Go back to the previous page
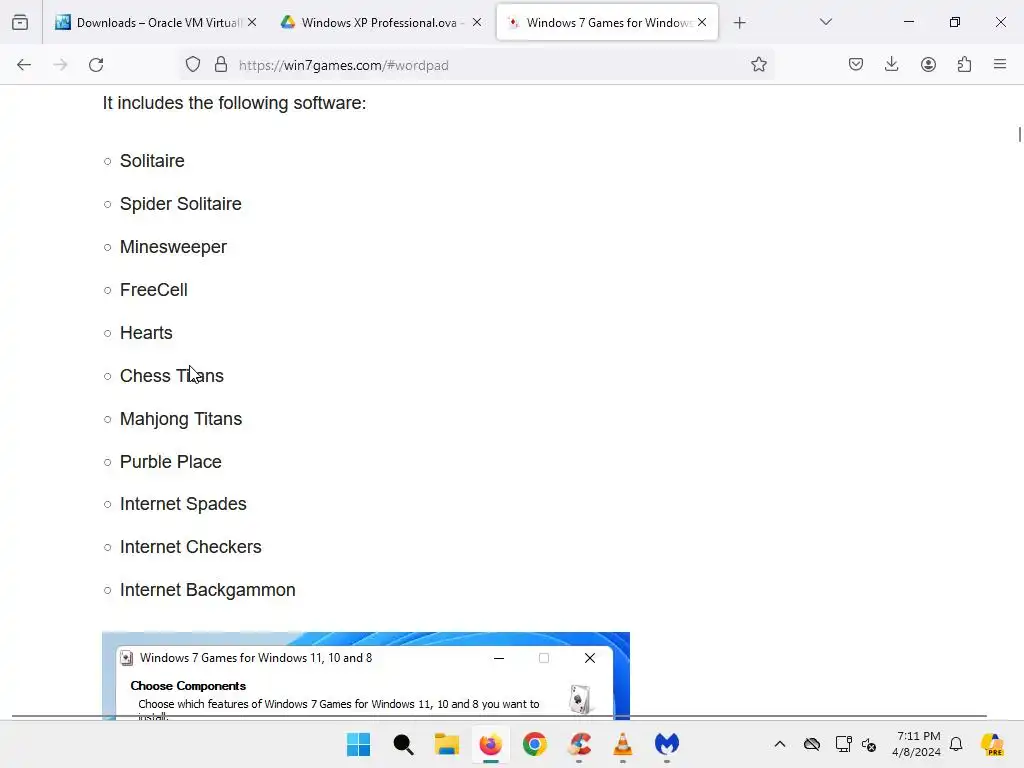Viewport: 1024px width, 768px height. point(24,65)
